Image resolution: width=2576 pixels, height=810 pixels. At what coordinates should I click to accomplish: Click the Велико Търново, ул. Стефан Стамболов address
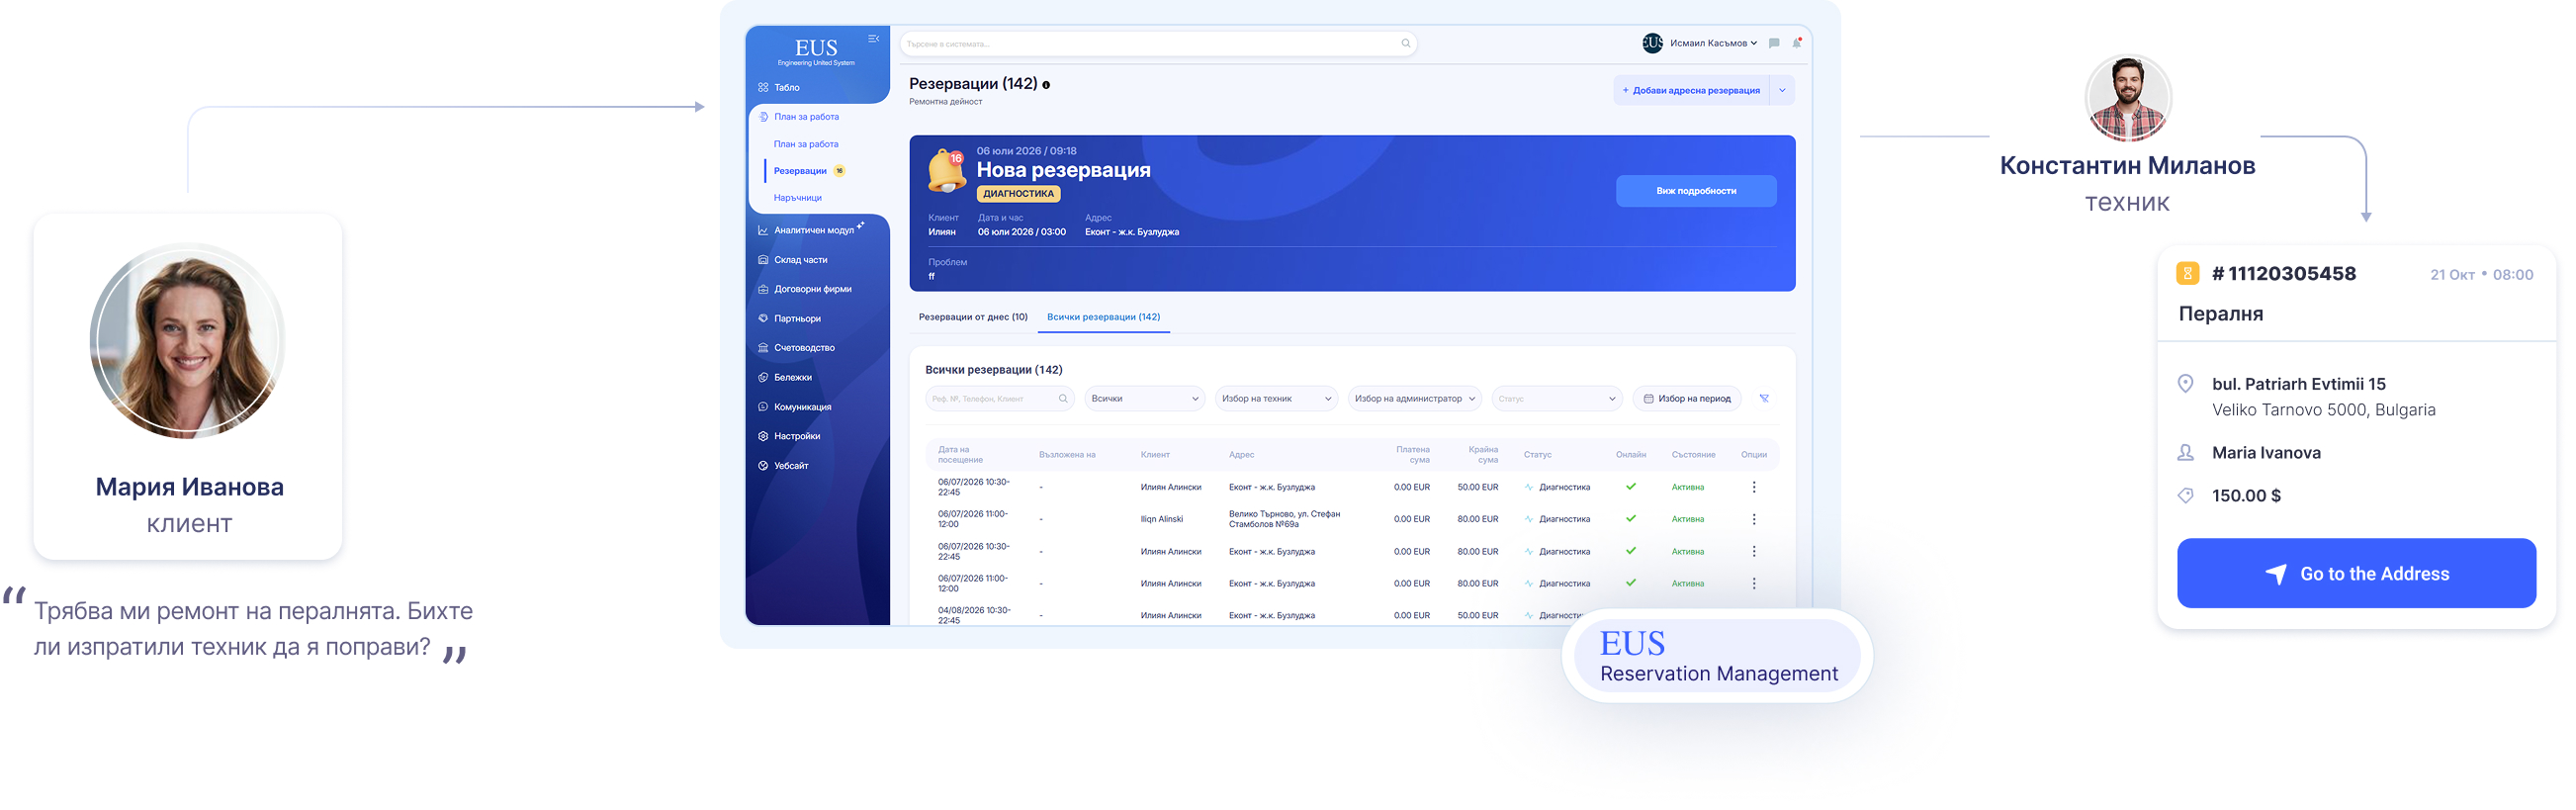1284,520
